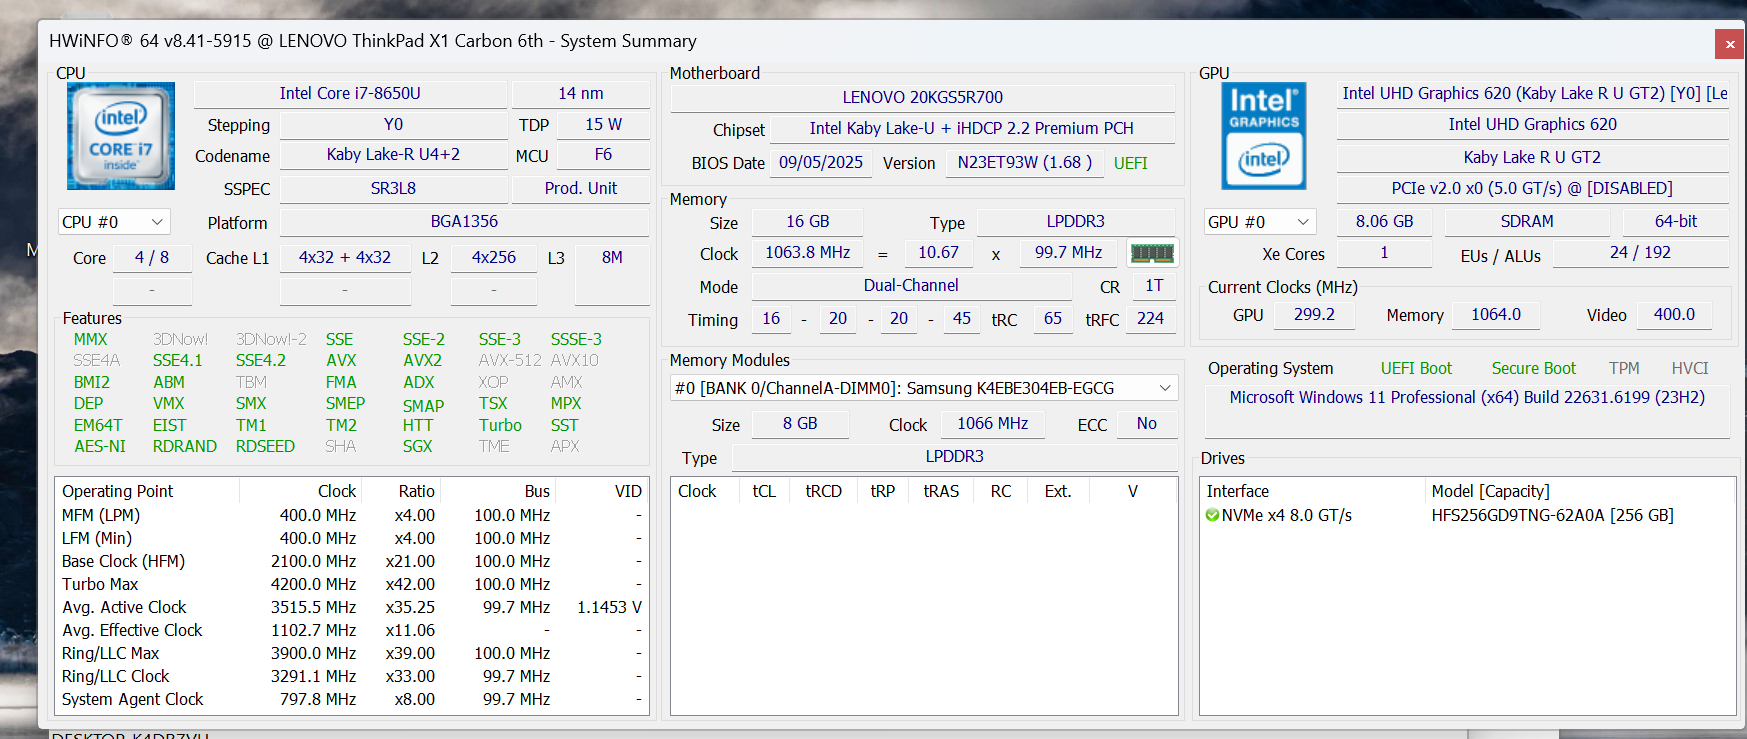The image size is (1747, 739).
Task: Click the Dual-Channel memory mode value
Action: click(911, 286)
